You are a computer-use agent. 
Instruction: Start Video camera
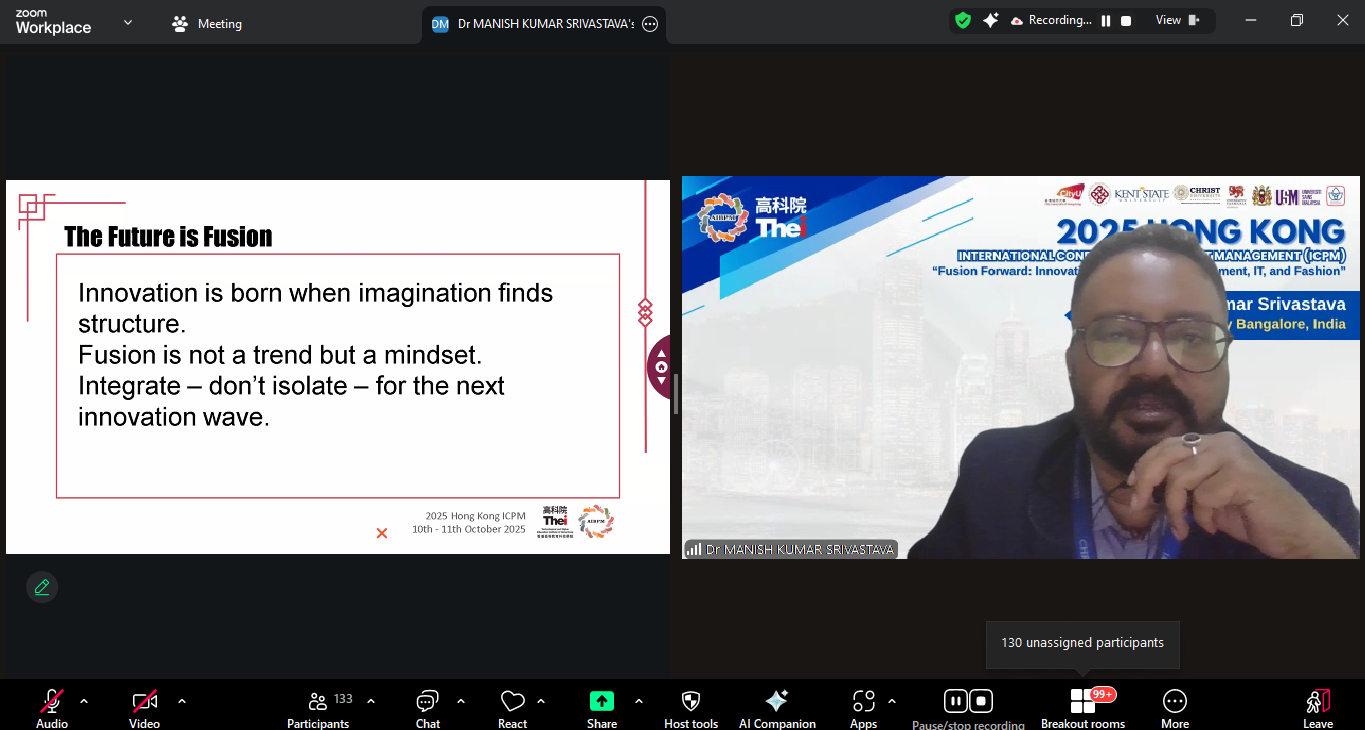(144, 701)
